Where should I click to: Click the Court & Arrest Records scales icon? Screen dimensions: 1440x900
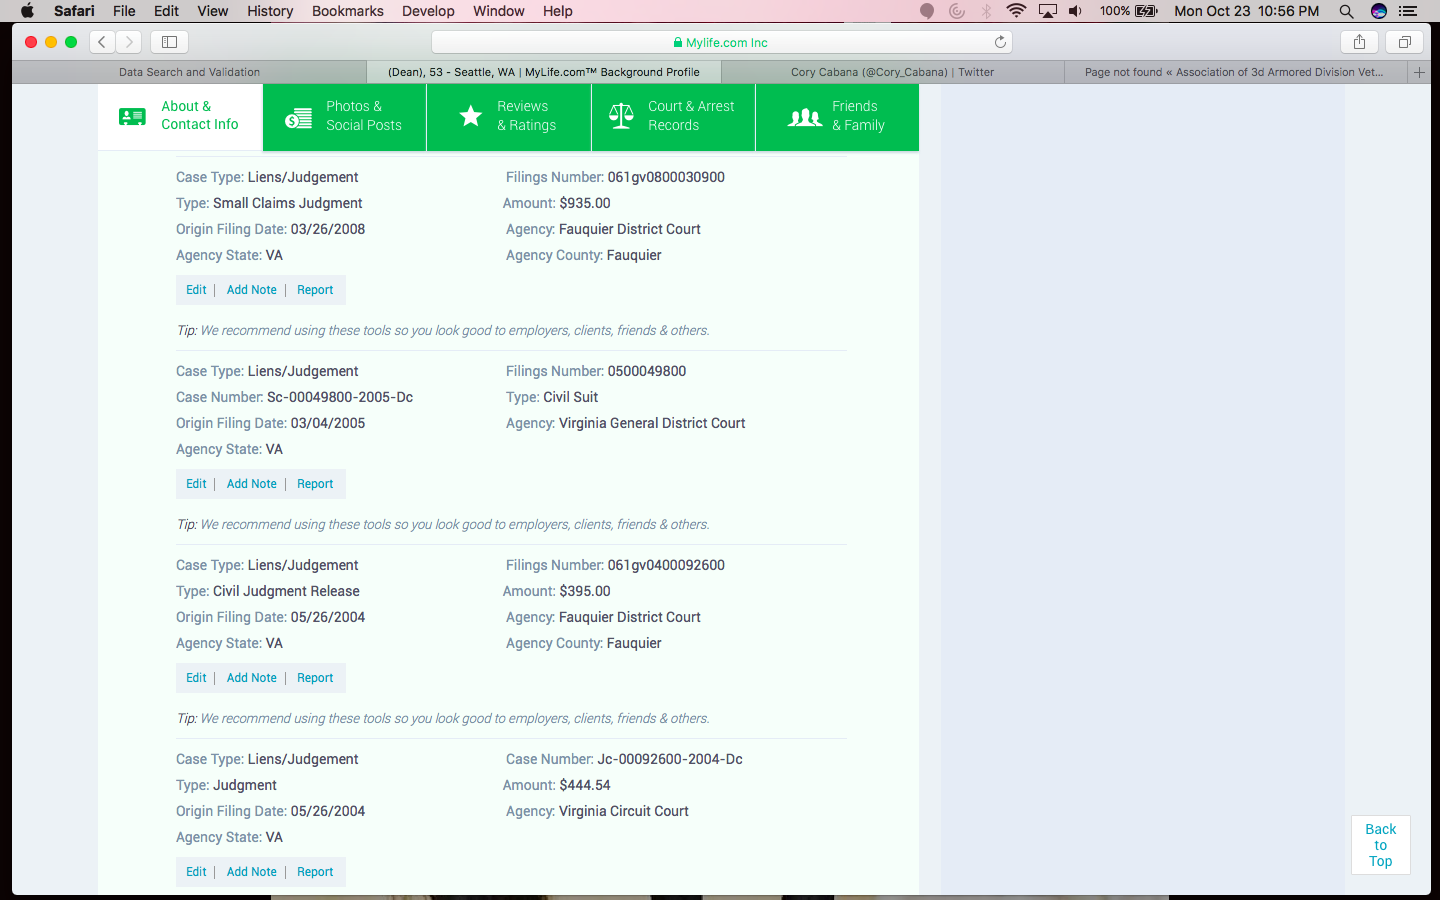(621, 116)
